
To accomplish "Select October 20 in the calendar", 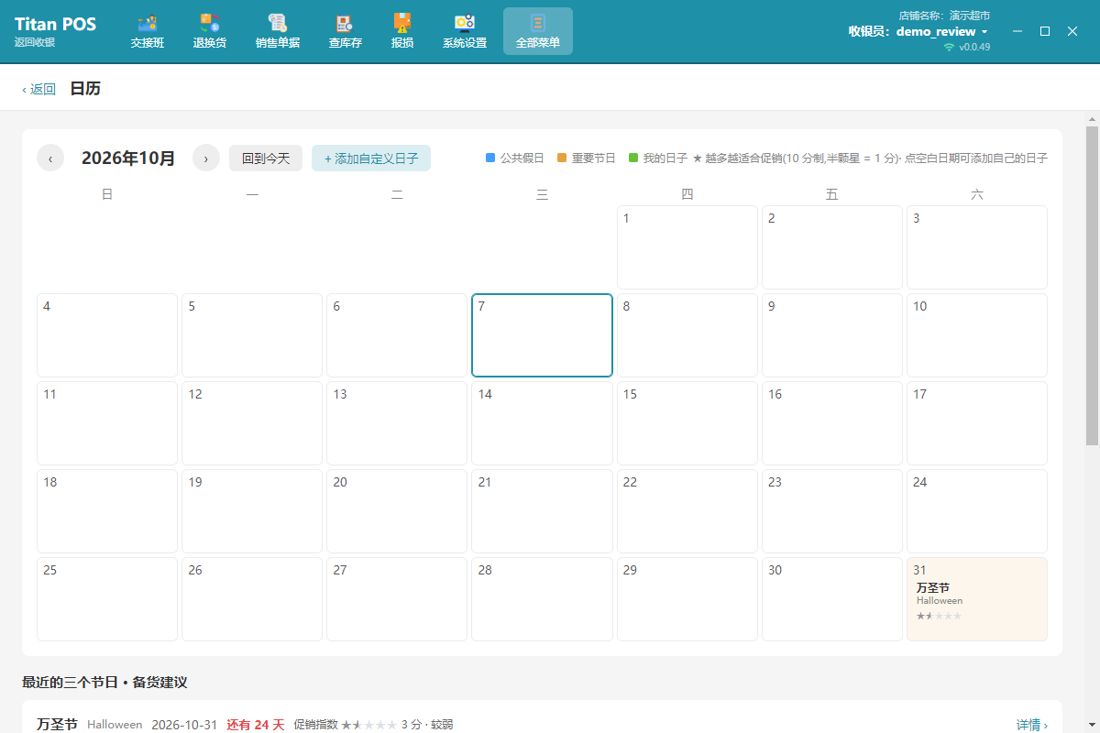I will coord(396,511).
